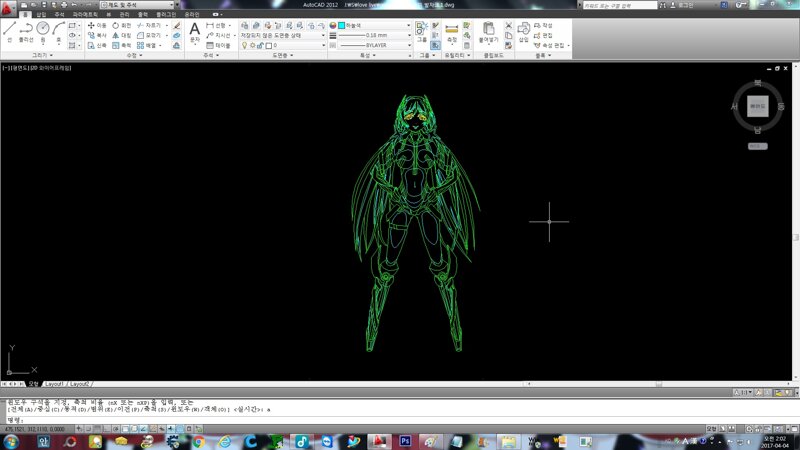The height and width of the screenshot is (450, 800).
Task: Click the Print icon in quick access toolbar
Action: coord(64,5)
